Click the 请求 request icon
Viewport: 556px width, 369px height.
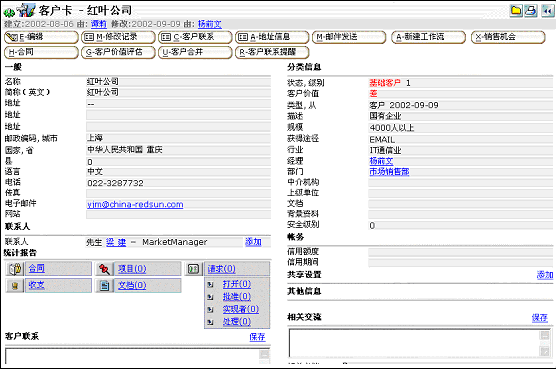(194, 269)
